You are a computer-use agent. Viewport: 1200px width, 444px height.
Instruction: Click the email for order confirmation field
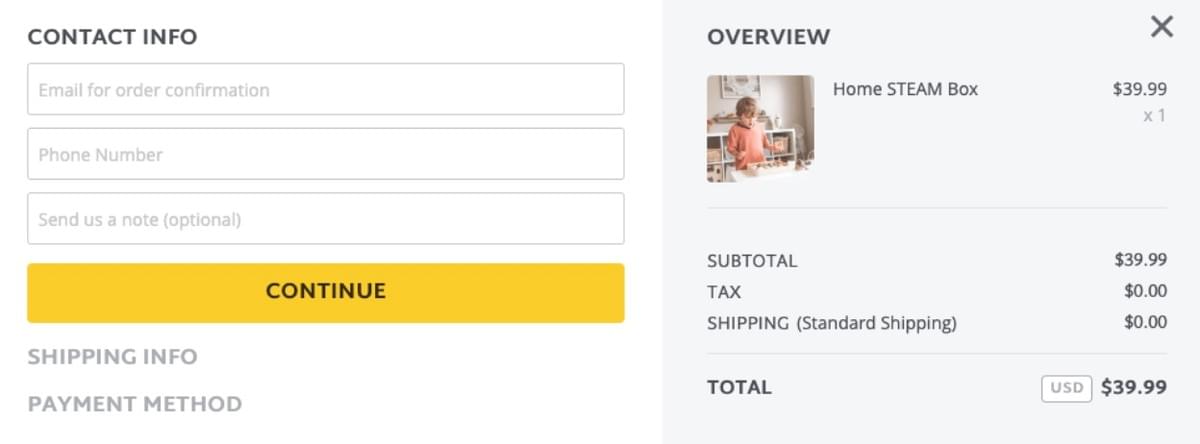[x=325, y=89]
